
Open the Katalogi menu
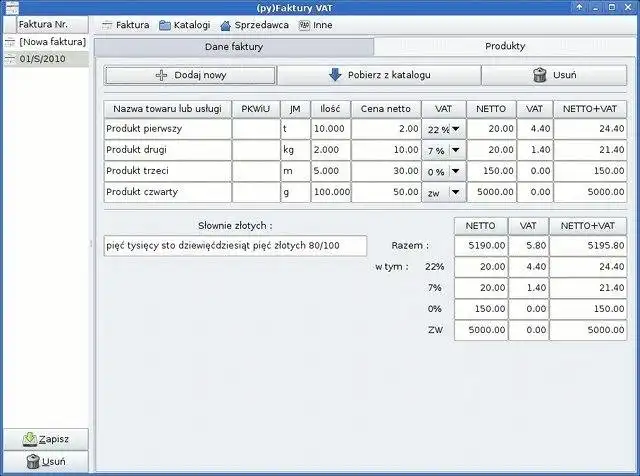(184, 25)
